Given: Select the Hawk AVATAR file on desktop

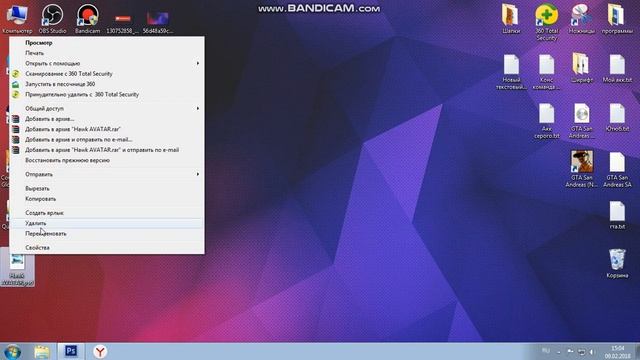Looking at the screenshot, I should (17, 268).
